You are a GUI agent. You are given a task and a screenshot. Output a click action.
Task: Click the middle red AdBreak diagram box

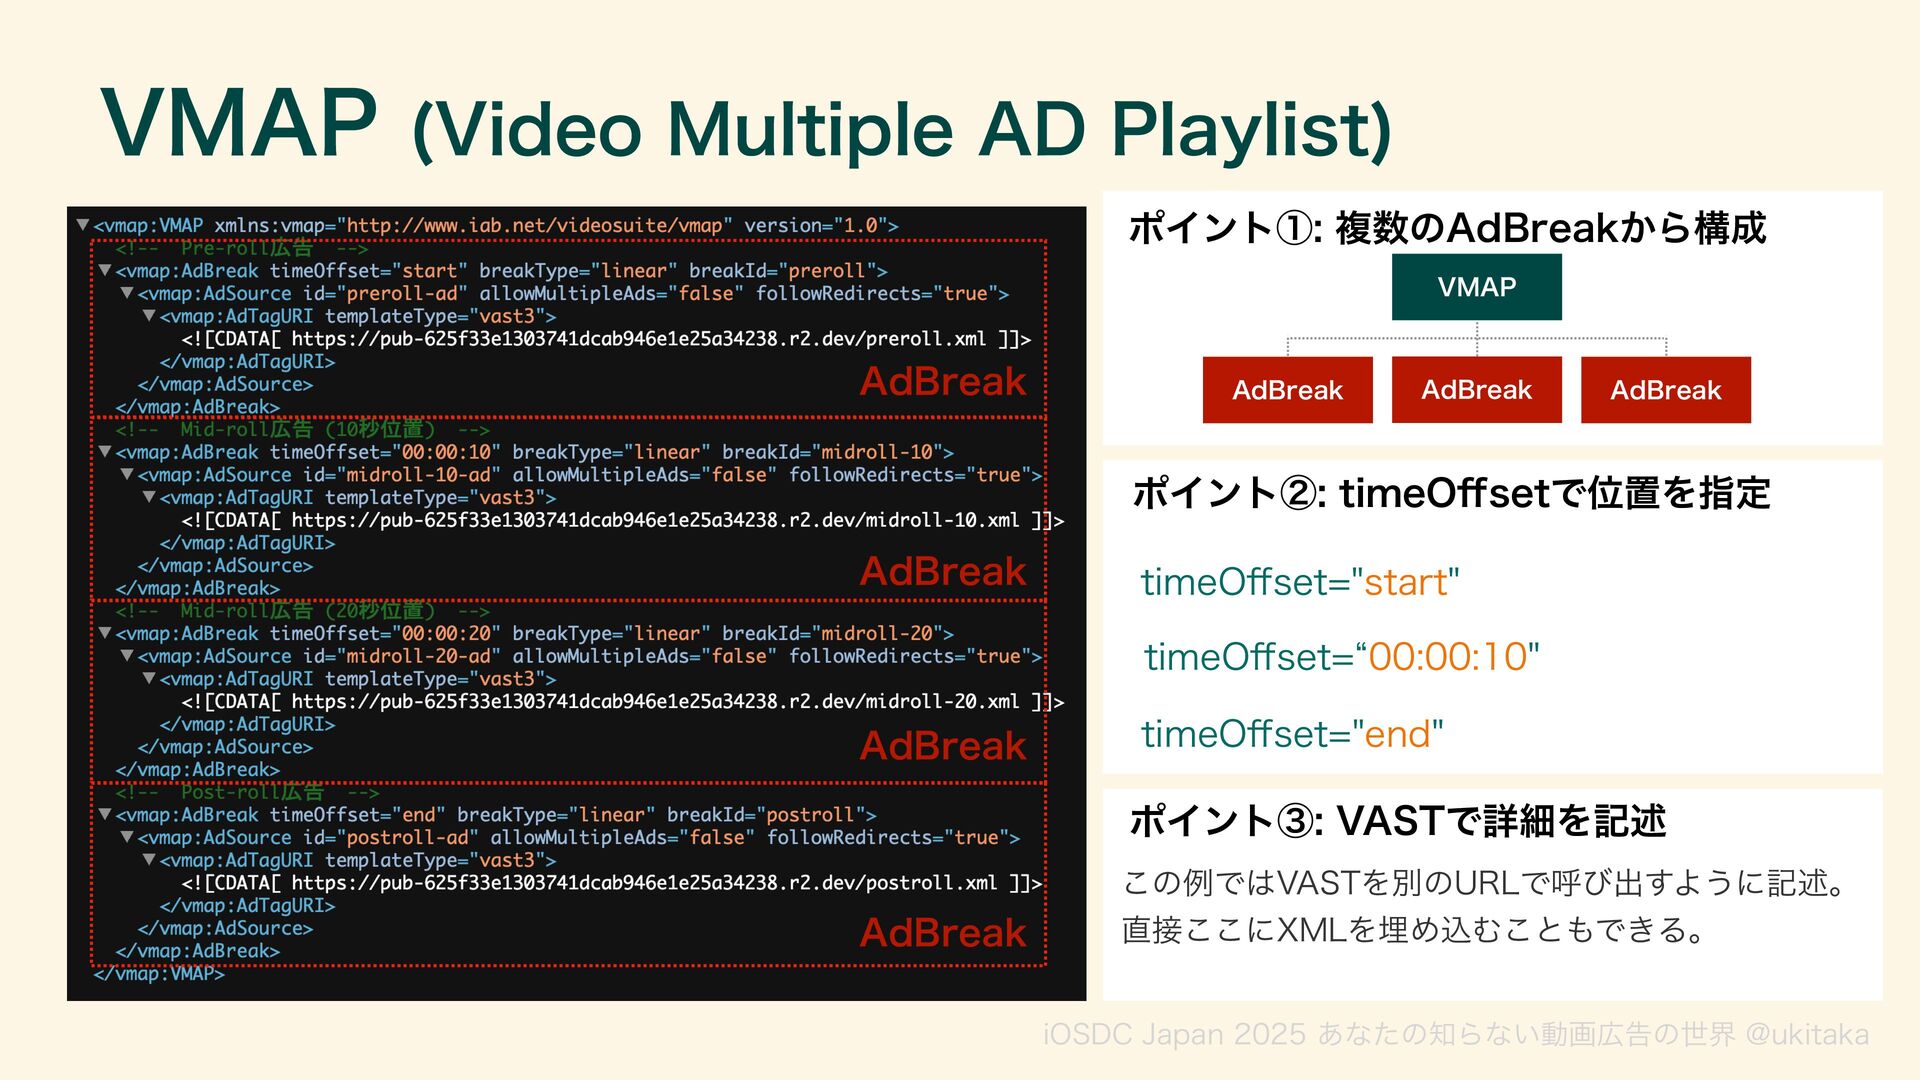click(1476, 390)
